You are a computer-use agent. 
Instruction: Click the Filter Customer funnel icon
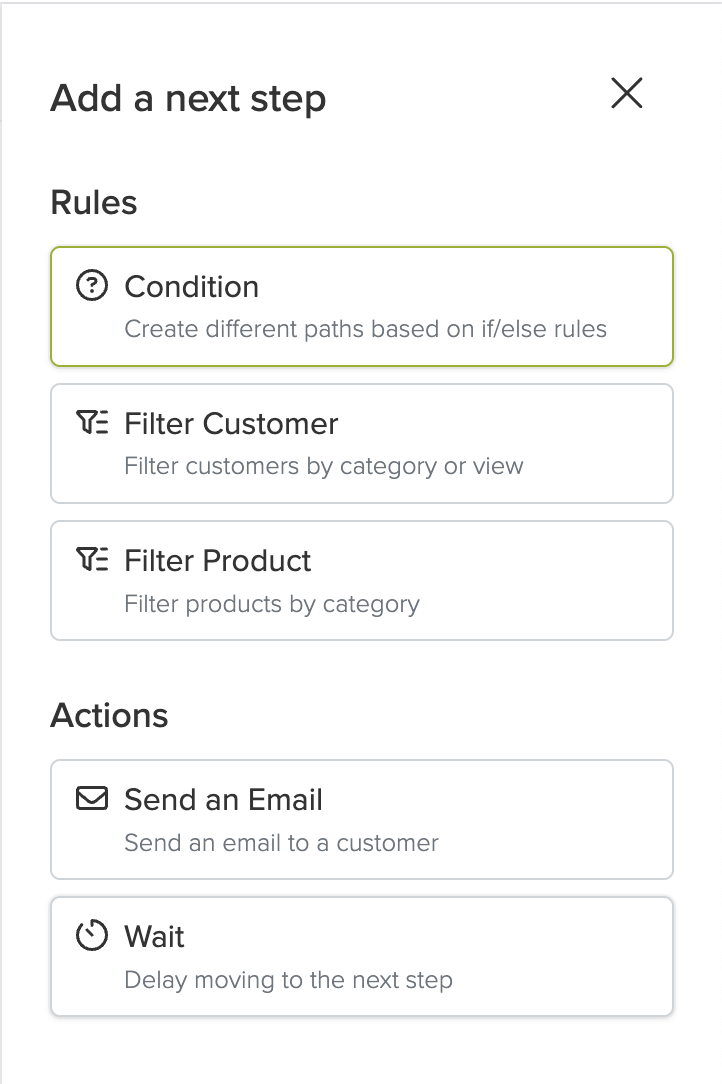click(x=92, y=422)
